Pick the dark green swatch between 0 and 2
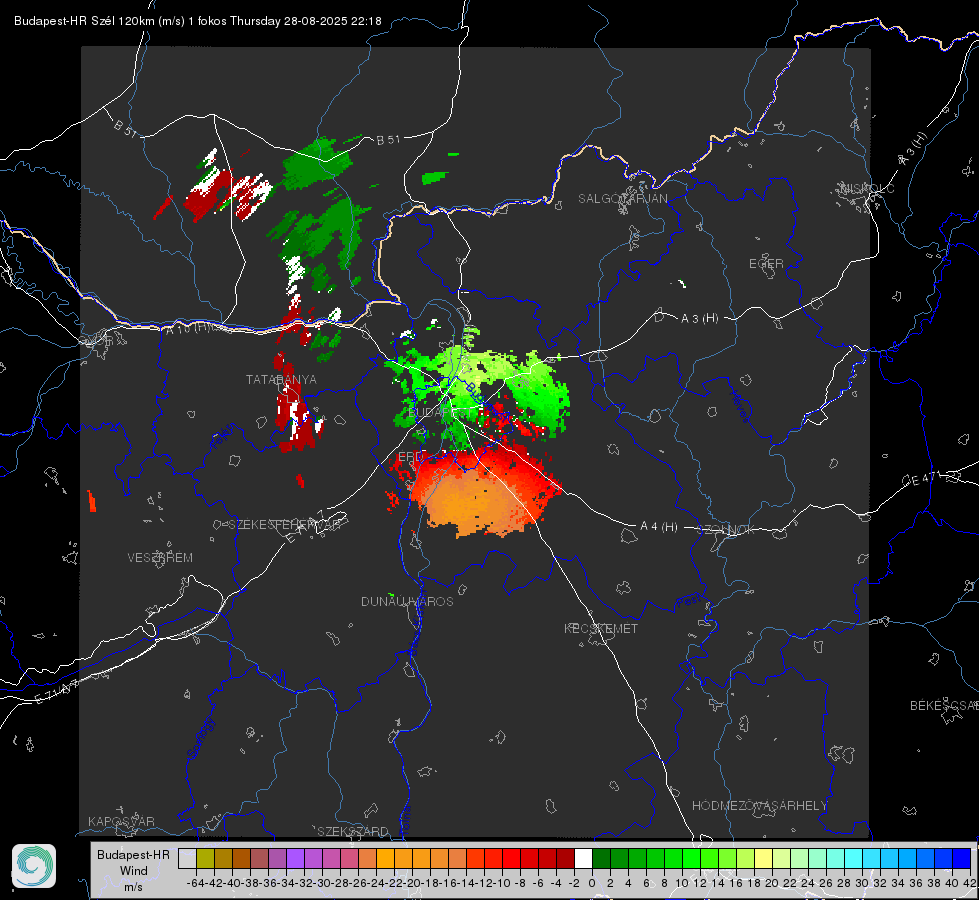Screen dimensions: 979x900 coord(601,858)
